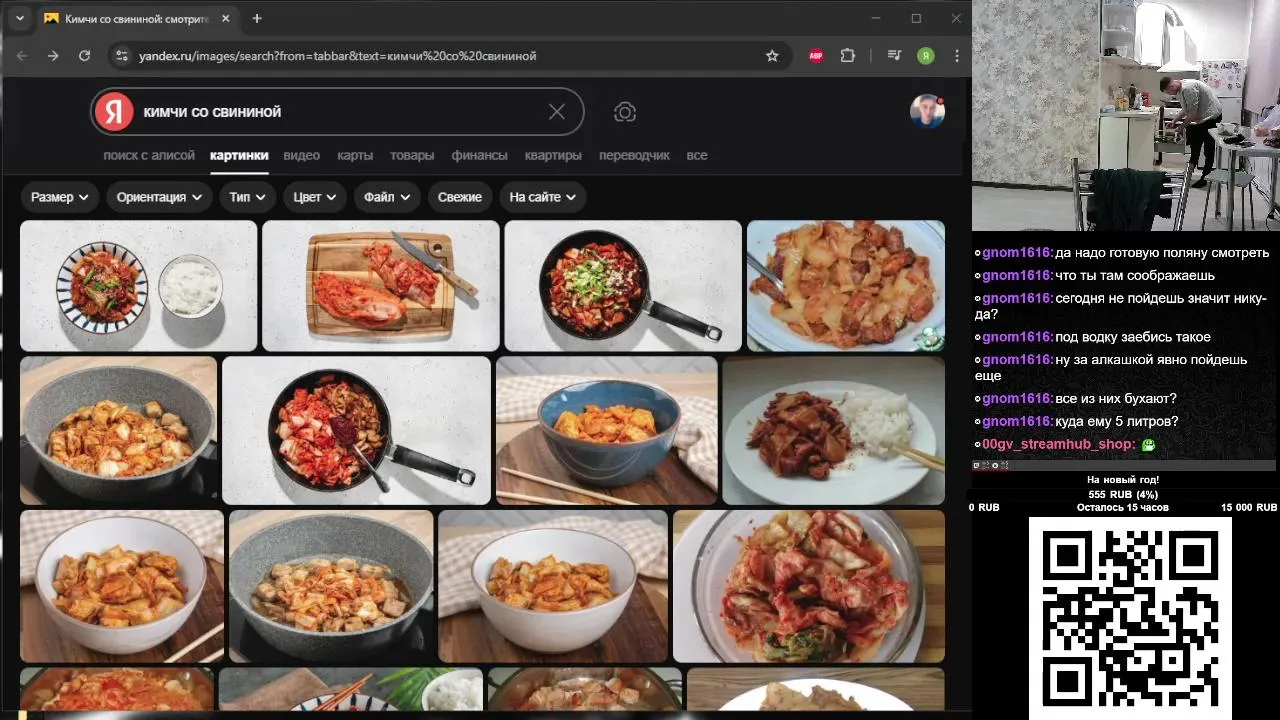Screen dimensions: 1280x720
Task: Click the browser forward arrow
Action: pos(53,56)
